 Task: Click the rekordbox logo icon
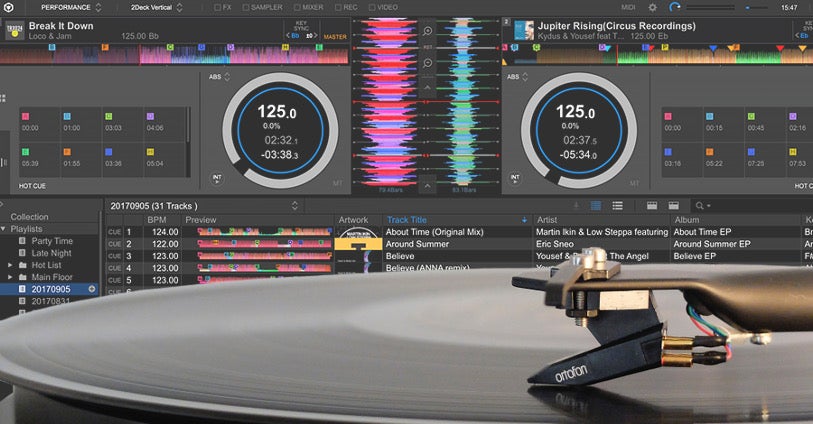8,7
